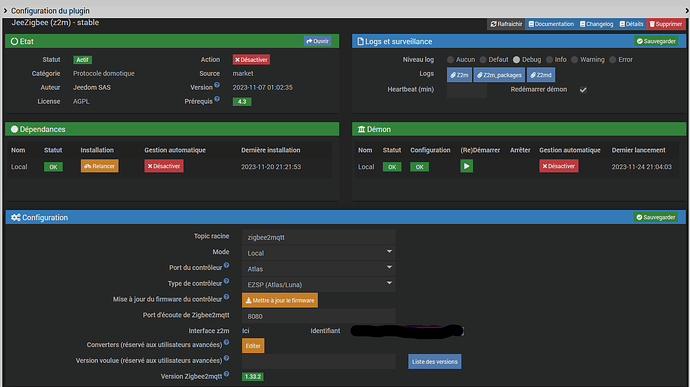The height and width of the screenshot is (387, 690).
Task: Select the Debug log level
Action: (516, 59)
